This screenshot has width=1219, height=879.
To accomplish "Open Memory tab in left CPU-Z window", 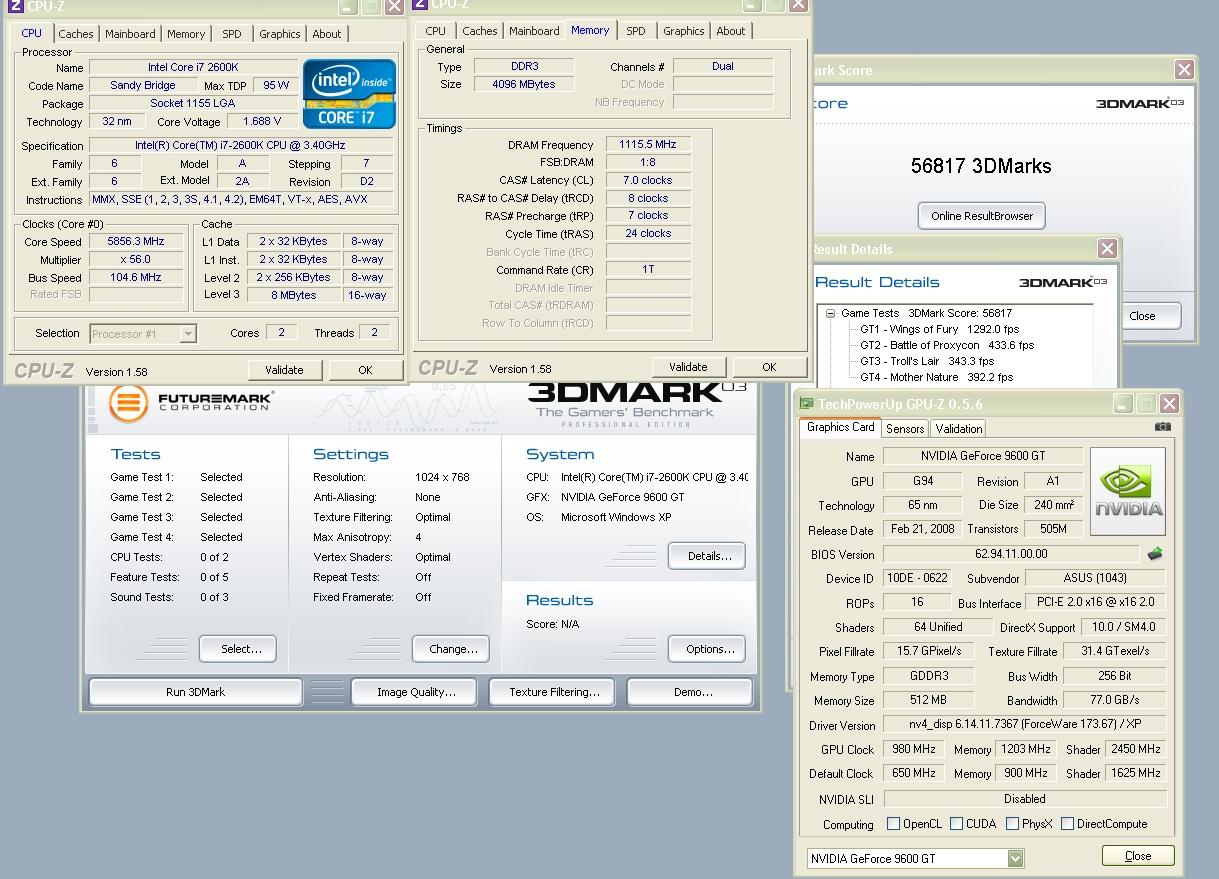I will coord(186,34).
